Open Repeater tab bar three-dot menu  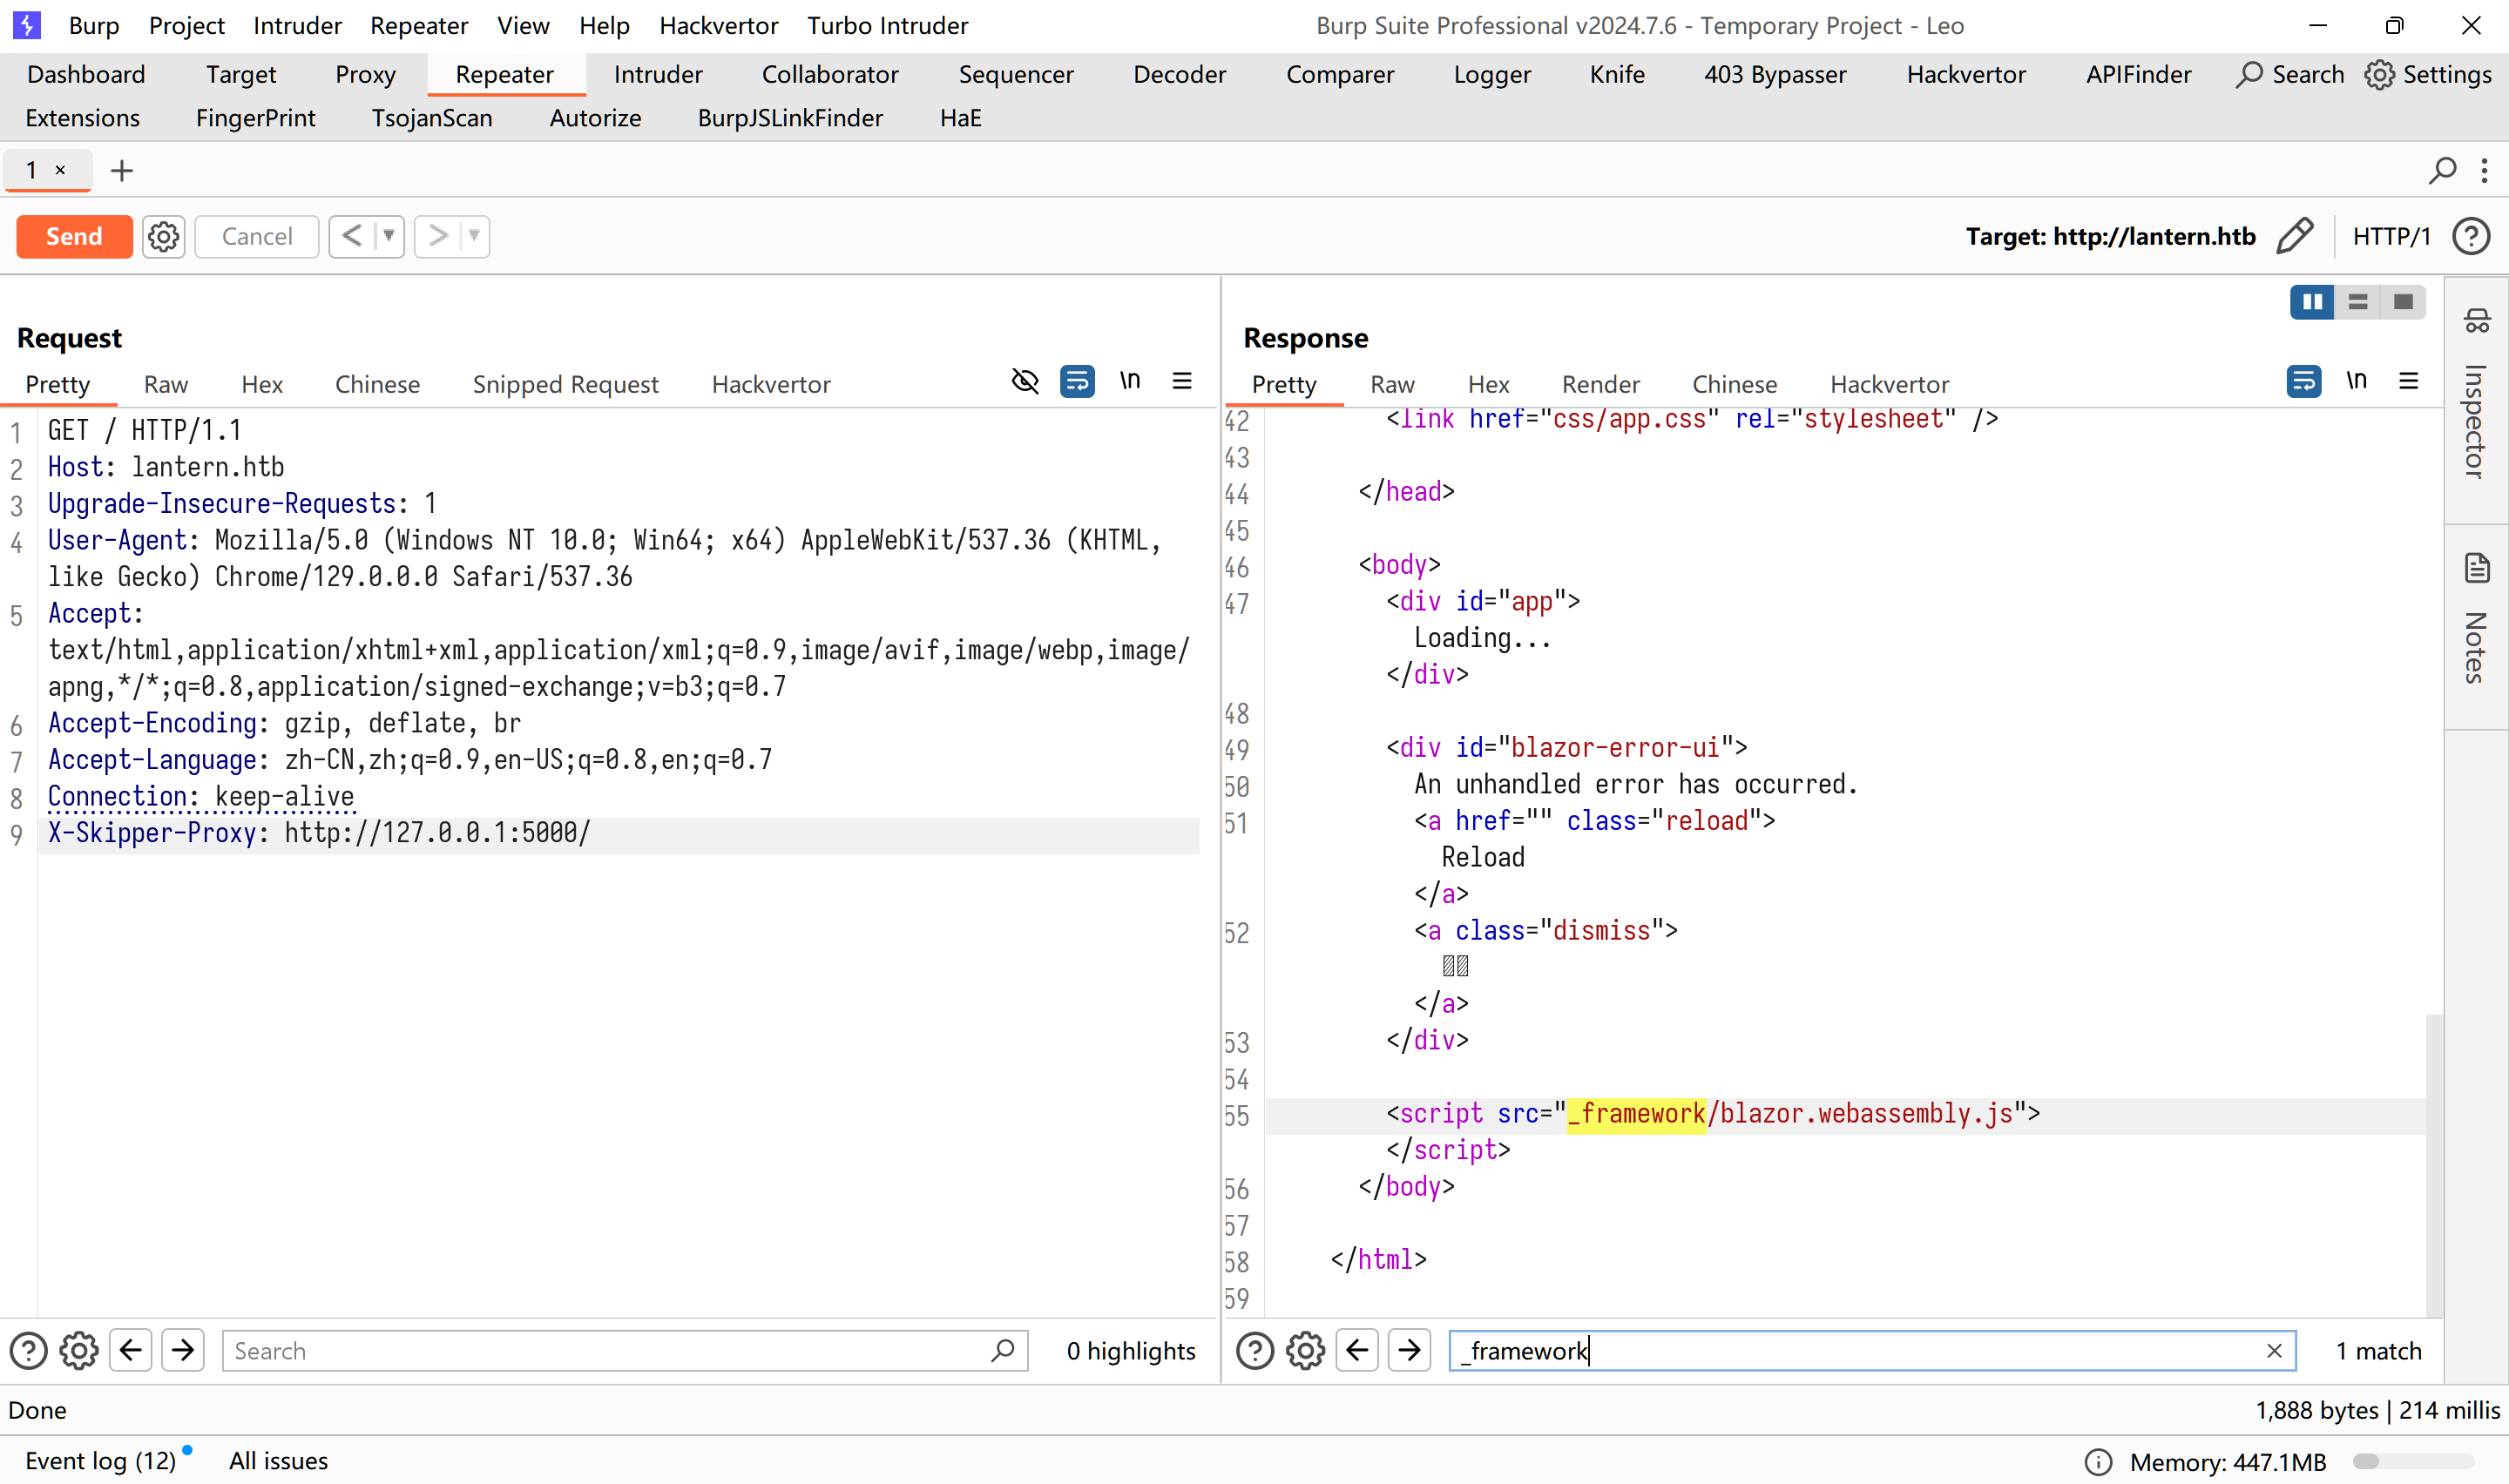pyautogui.click(x=2485, y=171)
